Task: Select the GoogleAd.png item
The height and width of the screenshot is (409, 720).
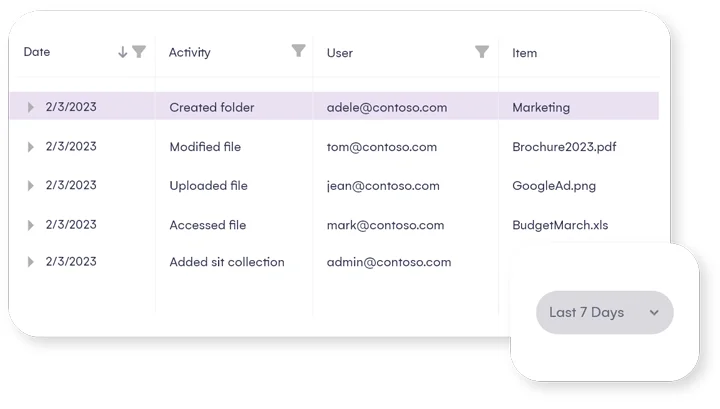Action: 554,186
